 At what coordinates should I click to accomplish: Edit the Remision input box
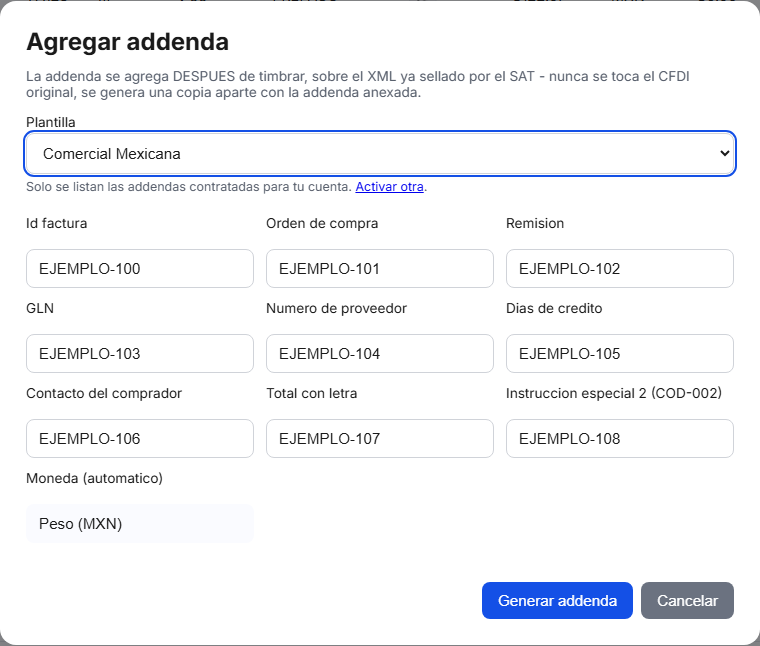point(619,268)
